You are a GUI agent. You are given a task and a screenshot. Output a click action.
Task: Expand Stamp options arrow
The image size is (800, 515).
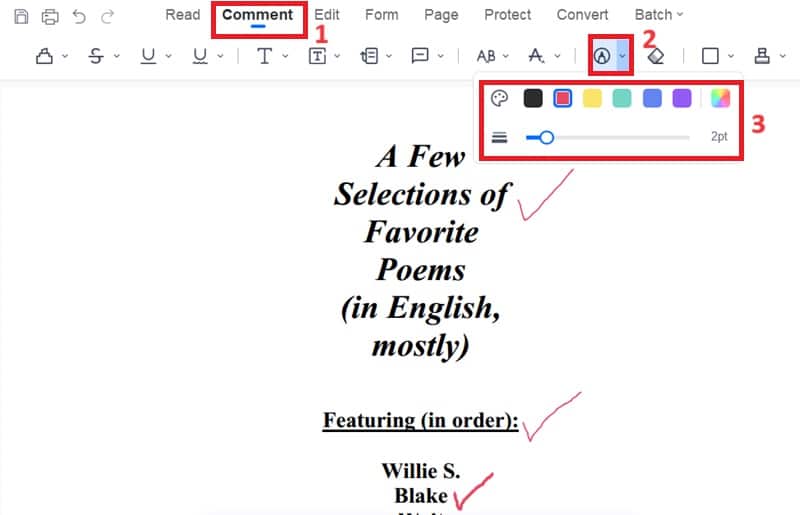pos(783,56)
